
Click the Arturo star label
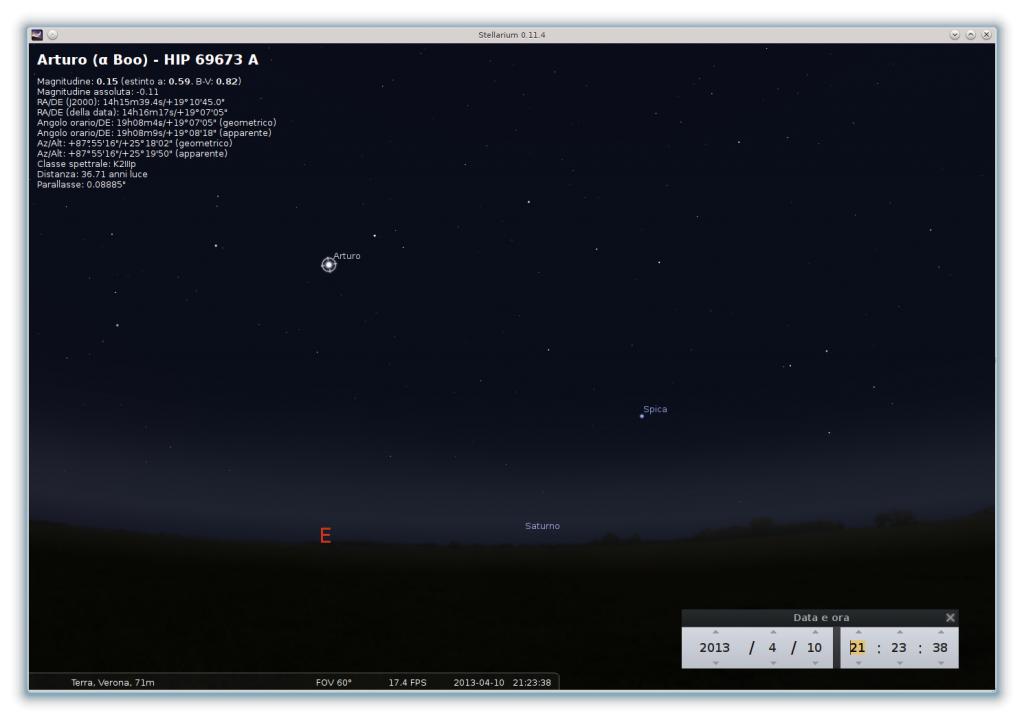(x=347, y=255)
